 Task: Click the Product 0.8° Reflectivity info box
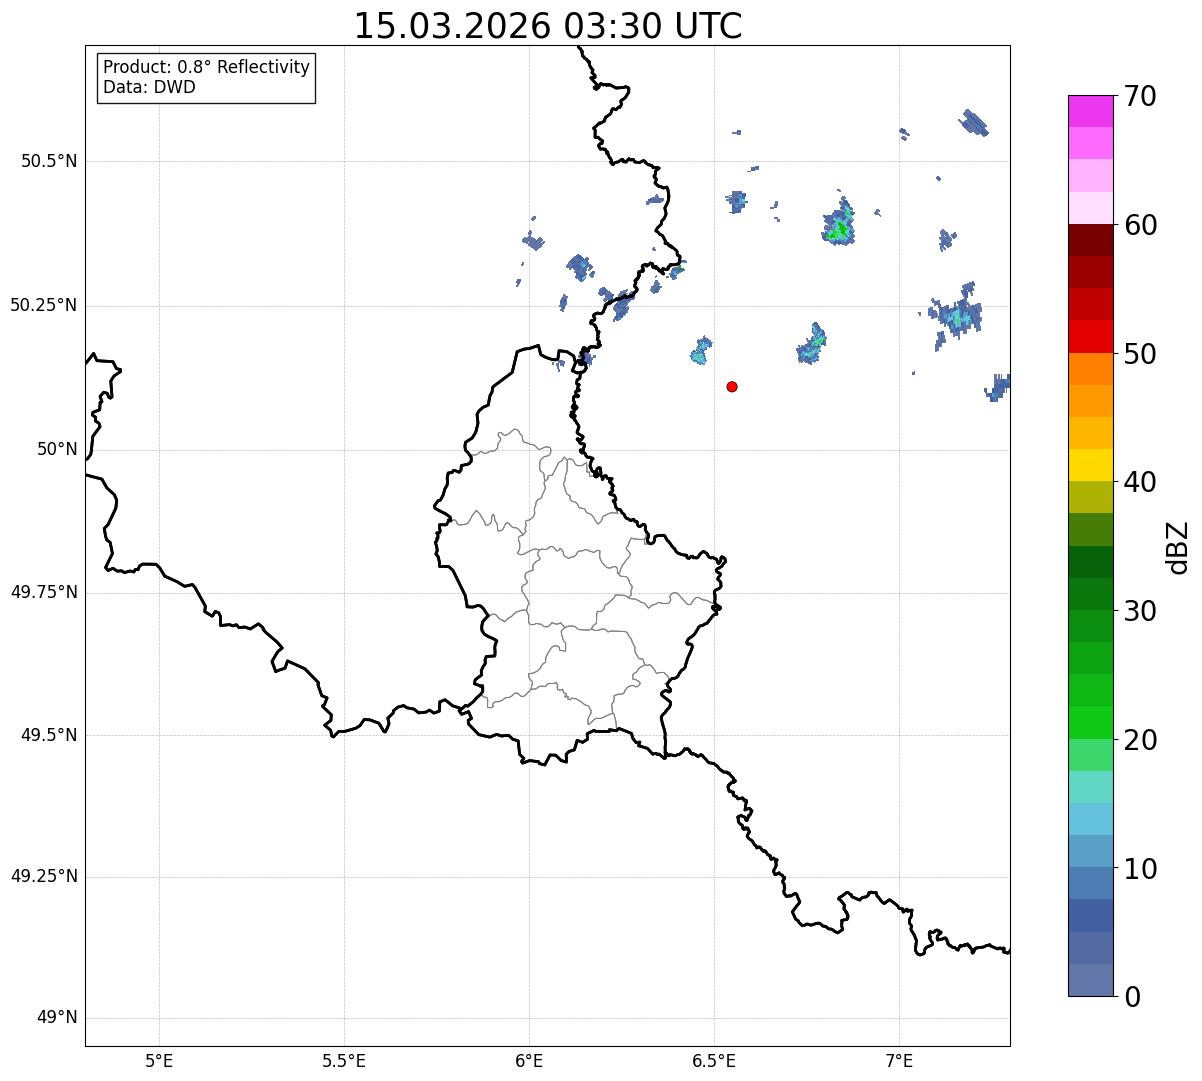click(x=206, y=78)
